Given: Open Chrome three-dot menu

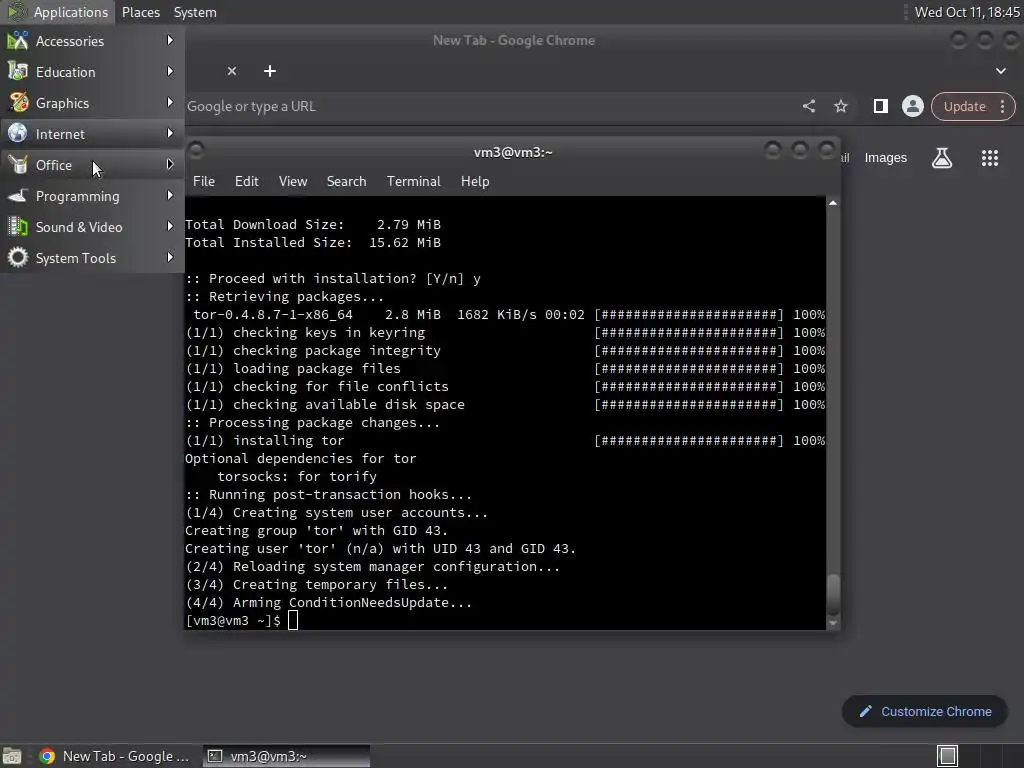Looking at the screenshot, I should click(1002, 106).
